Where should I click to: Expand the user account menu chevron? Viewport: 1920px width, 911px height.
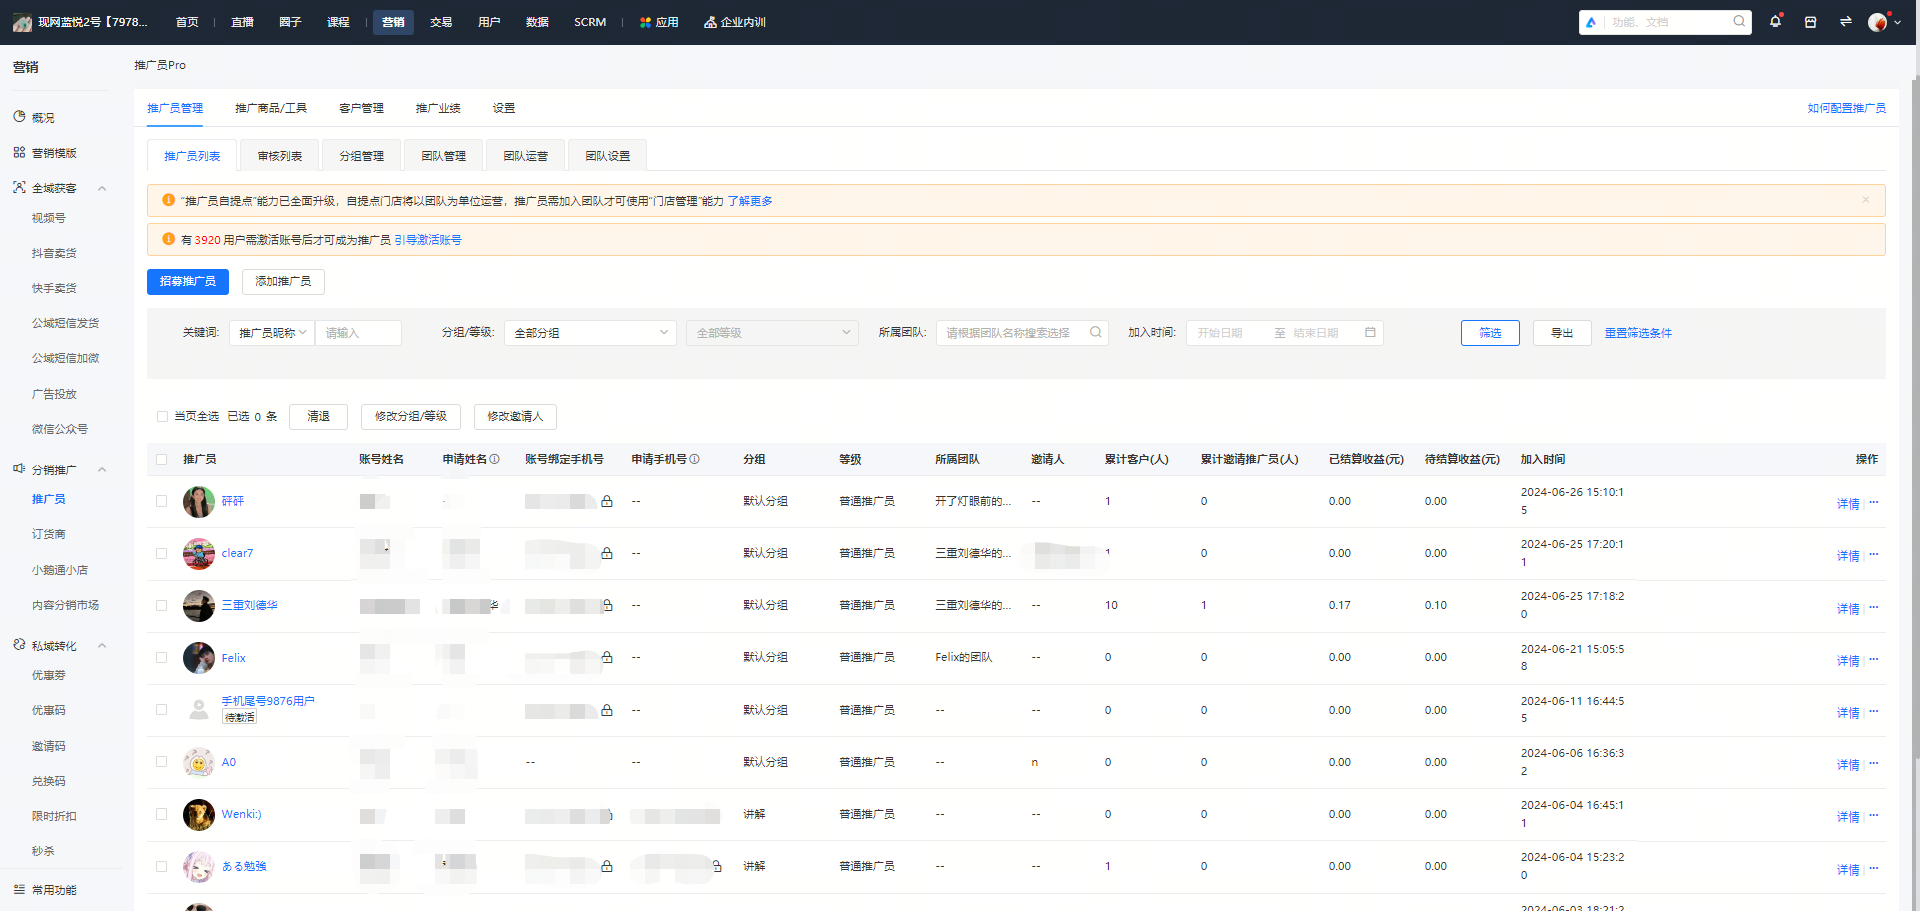pos(1897,23)
